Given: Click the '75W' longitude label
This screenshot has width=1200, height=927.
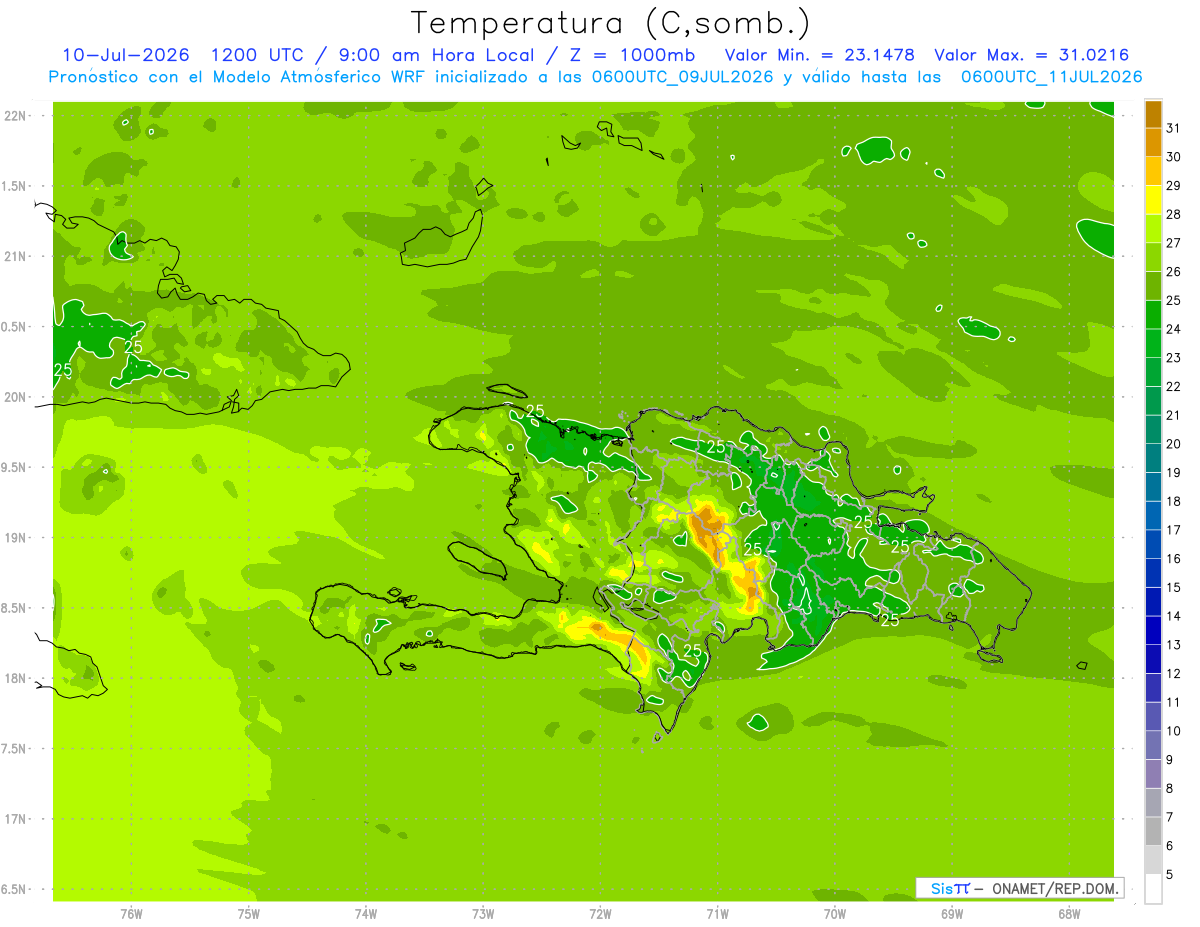Looking at the screenshot, I should click(x=248, y=913).
